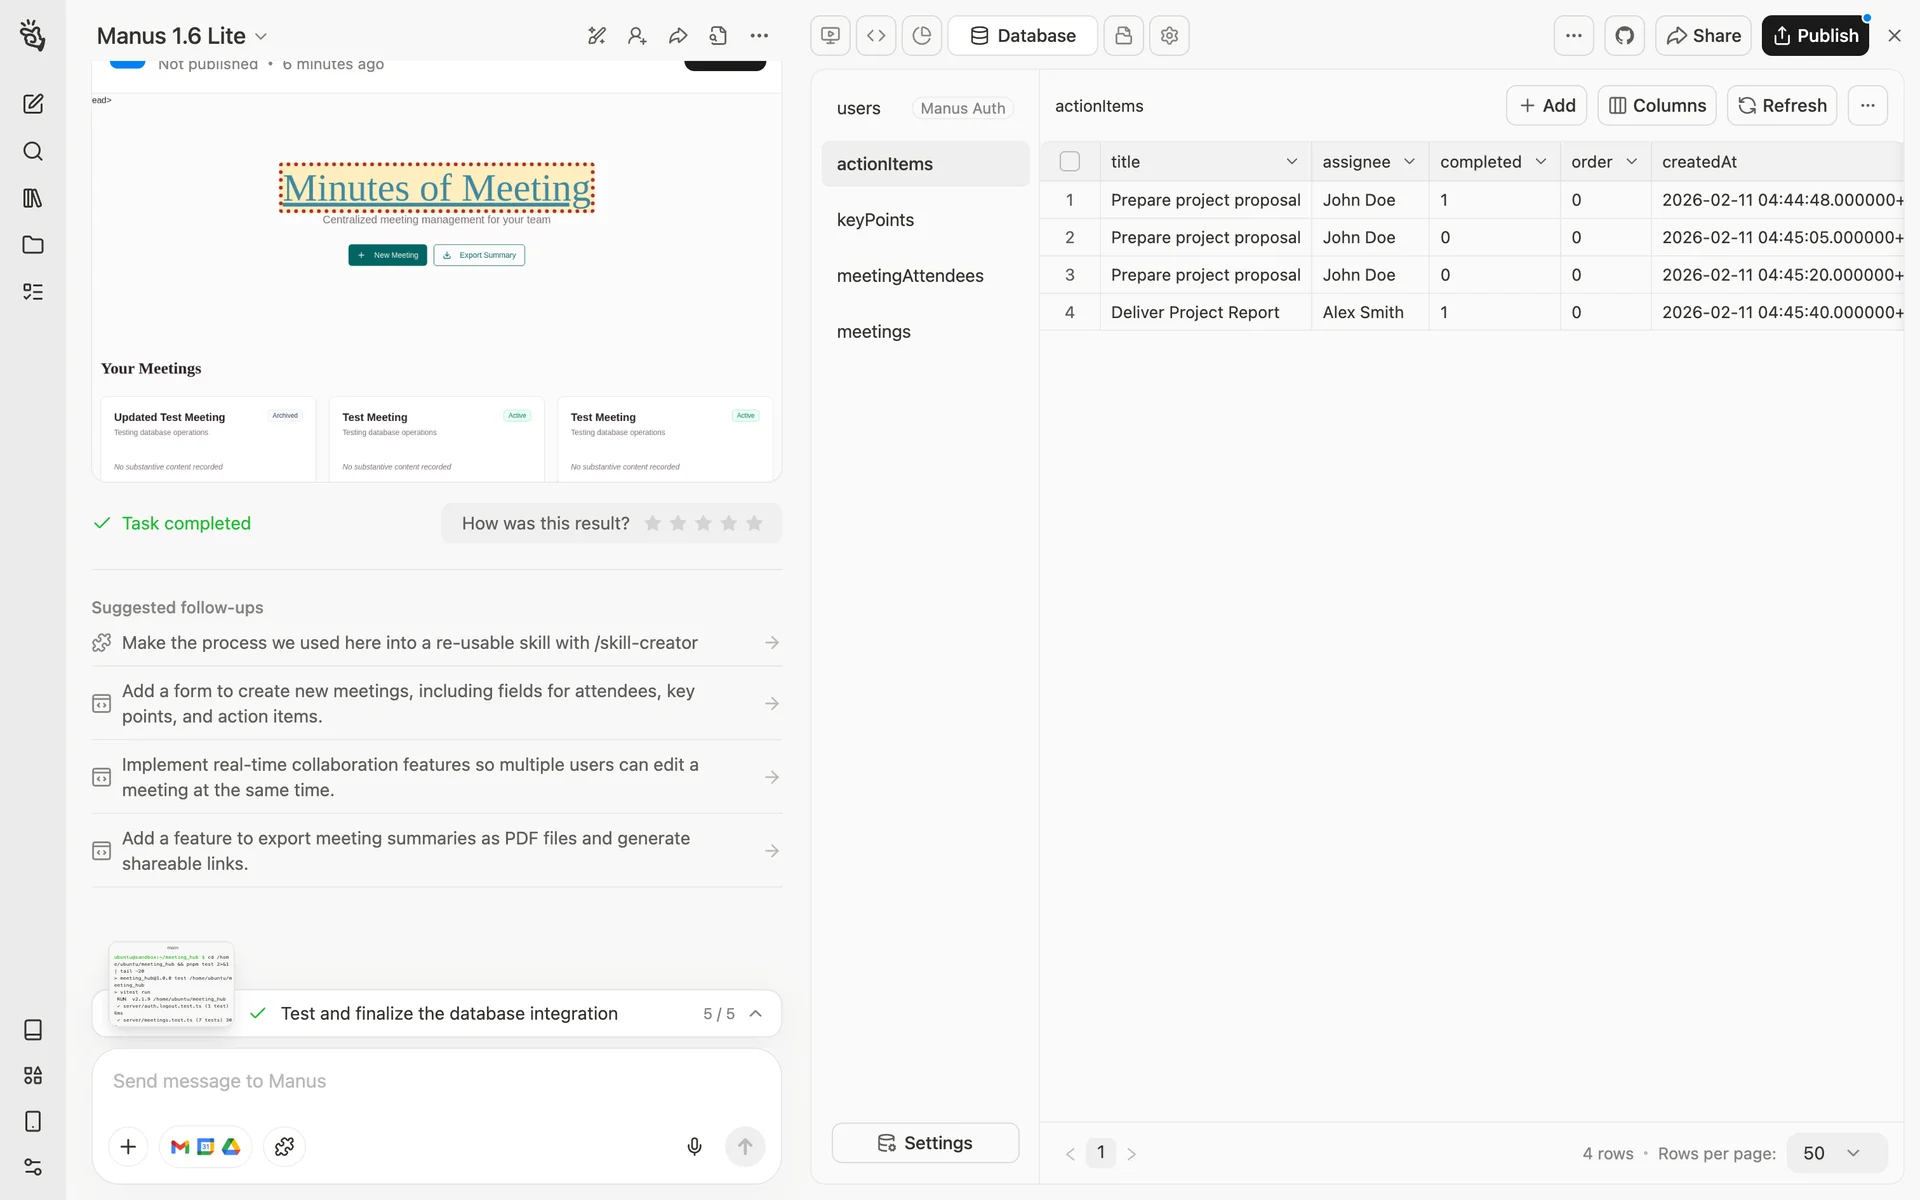Toggle the select-all rows checkbox
This screenshot has height=1200, width=1920.
coord(1069,161)
